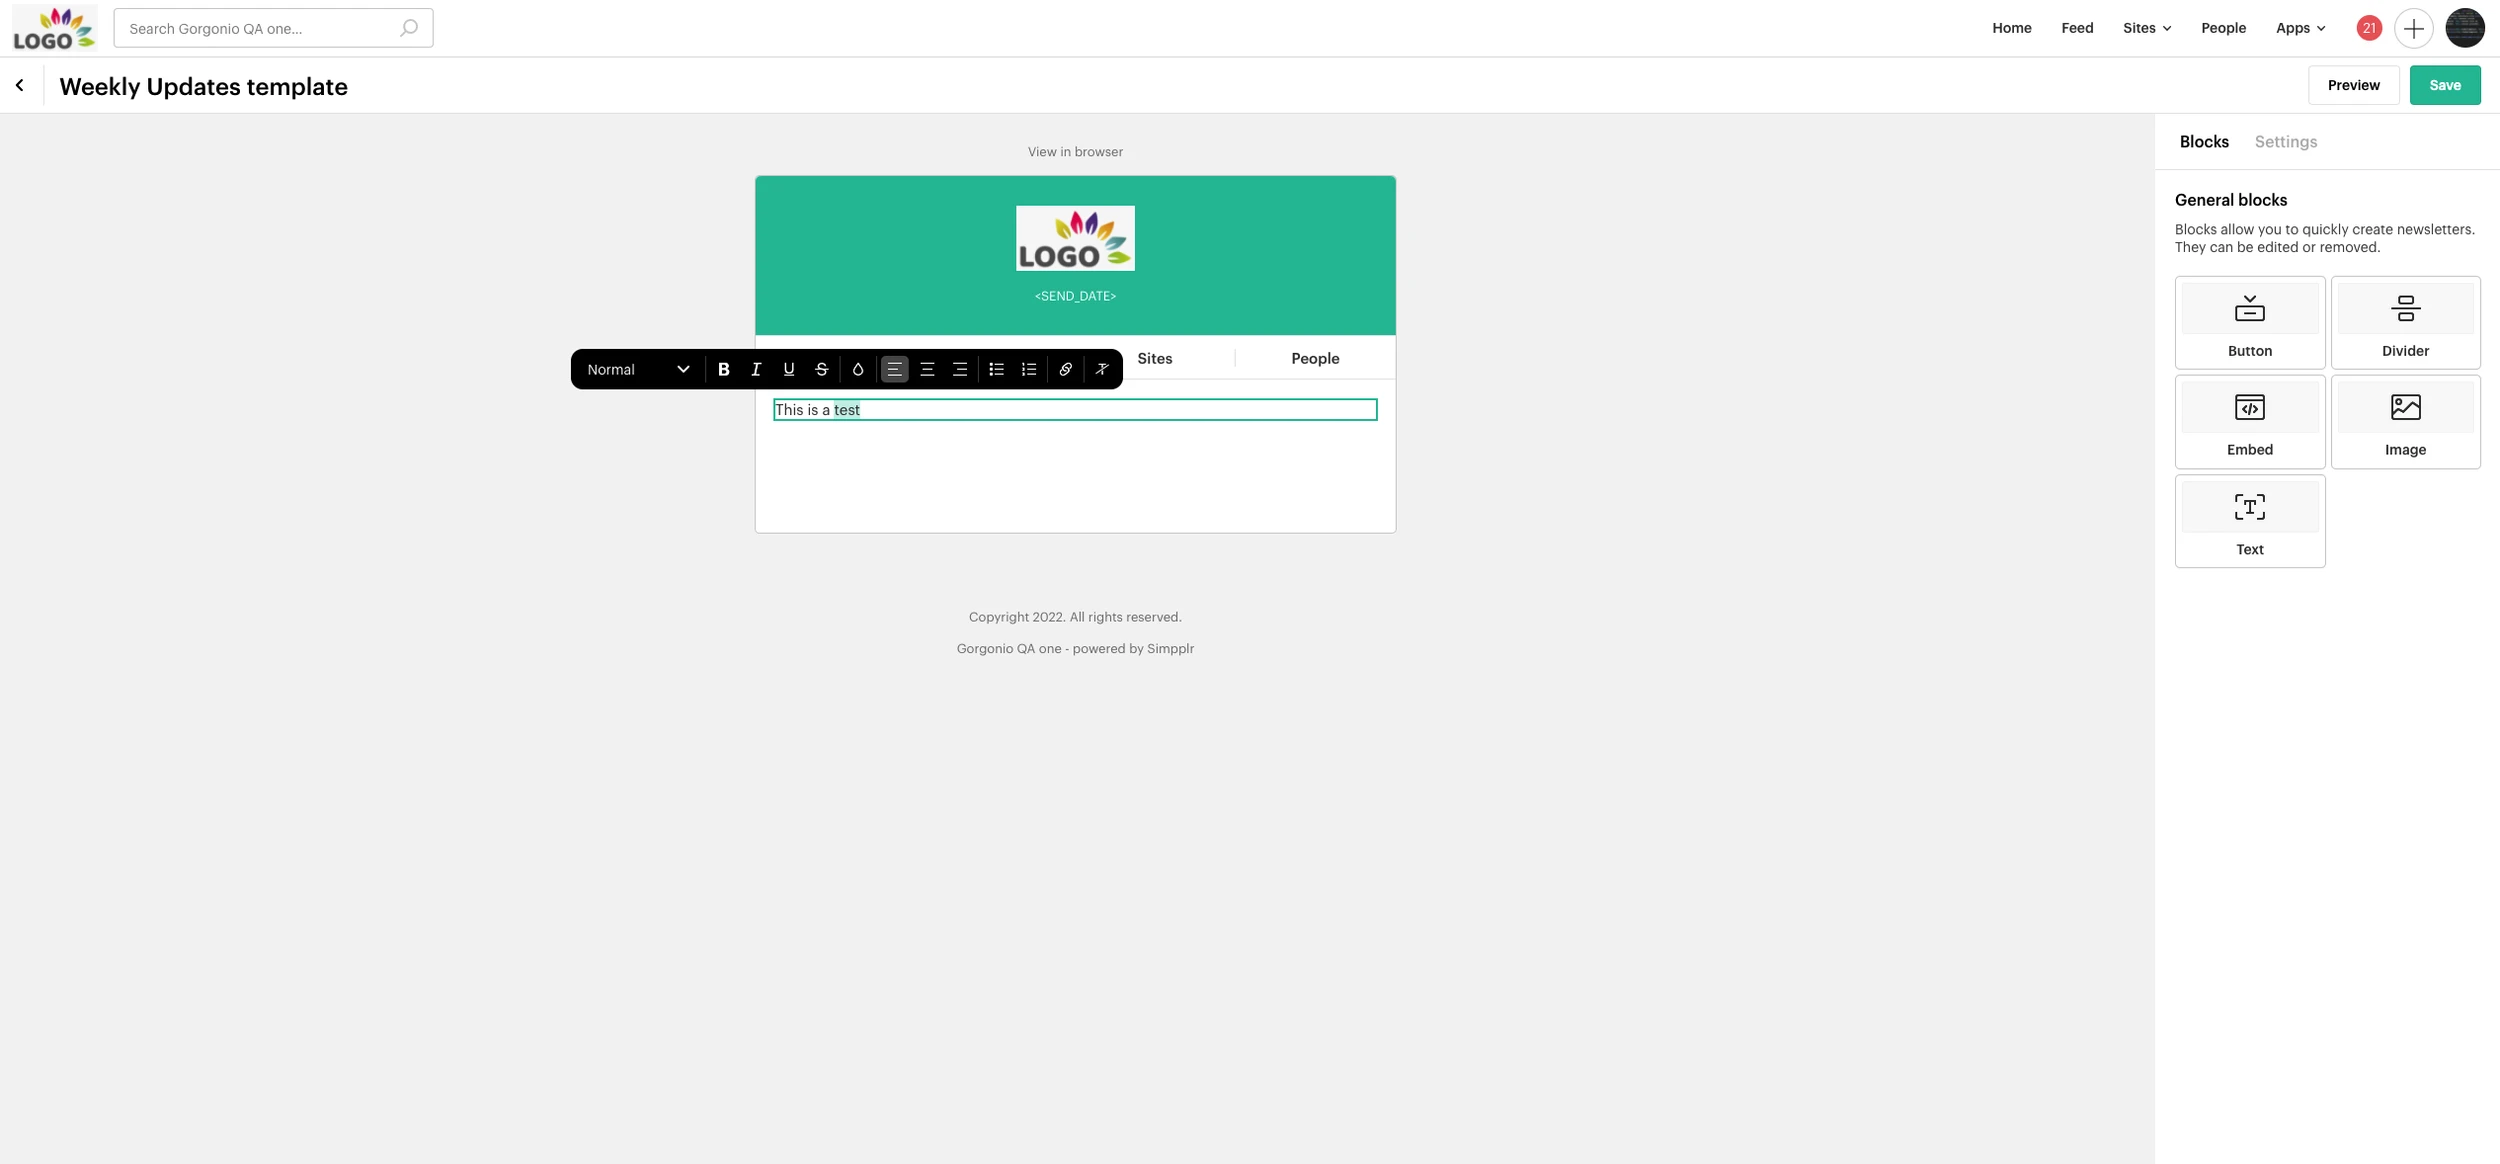Viewport: 2500px width, 1164px height.
Task: Create a numbered list
Action: point(1028,369)
